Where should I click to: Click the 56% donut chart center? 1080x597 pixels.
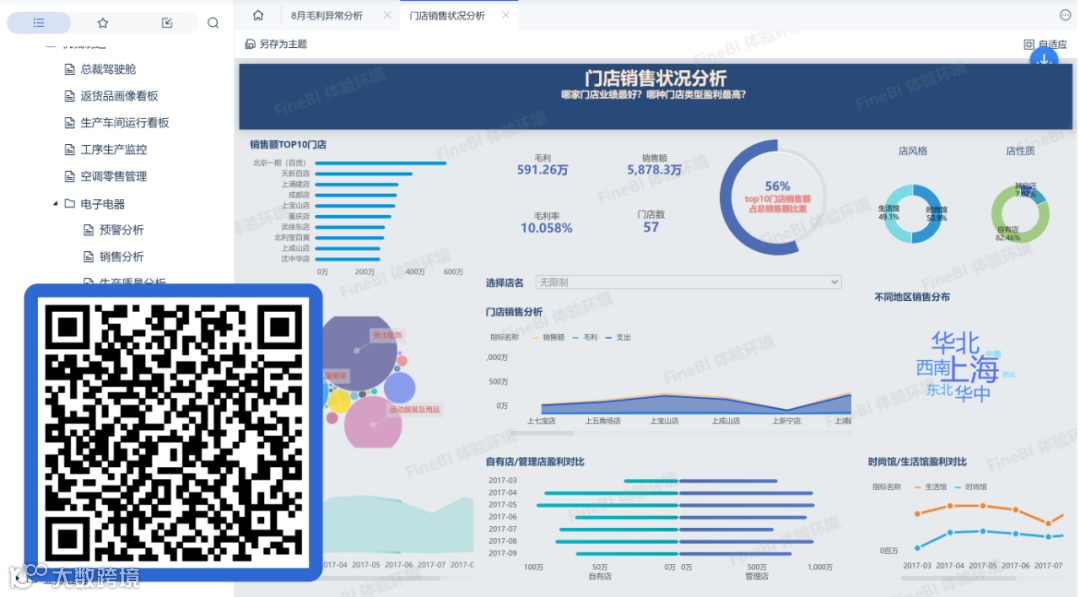click(x=778, y=197)
